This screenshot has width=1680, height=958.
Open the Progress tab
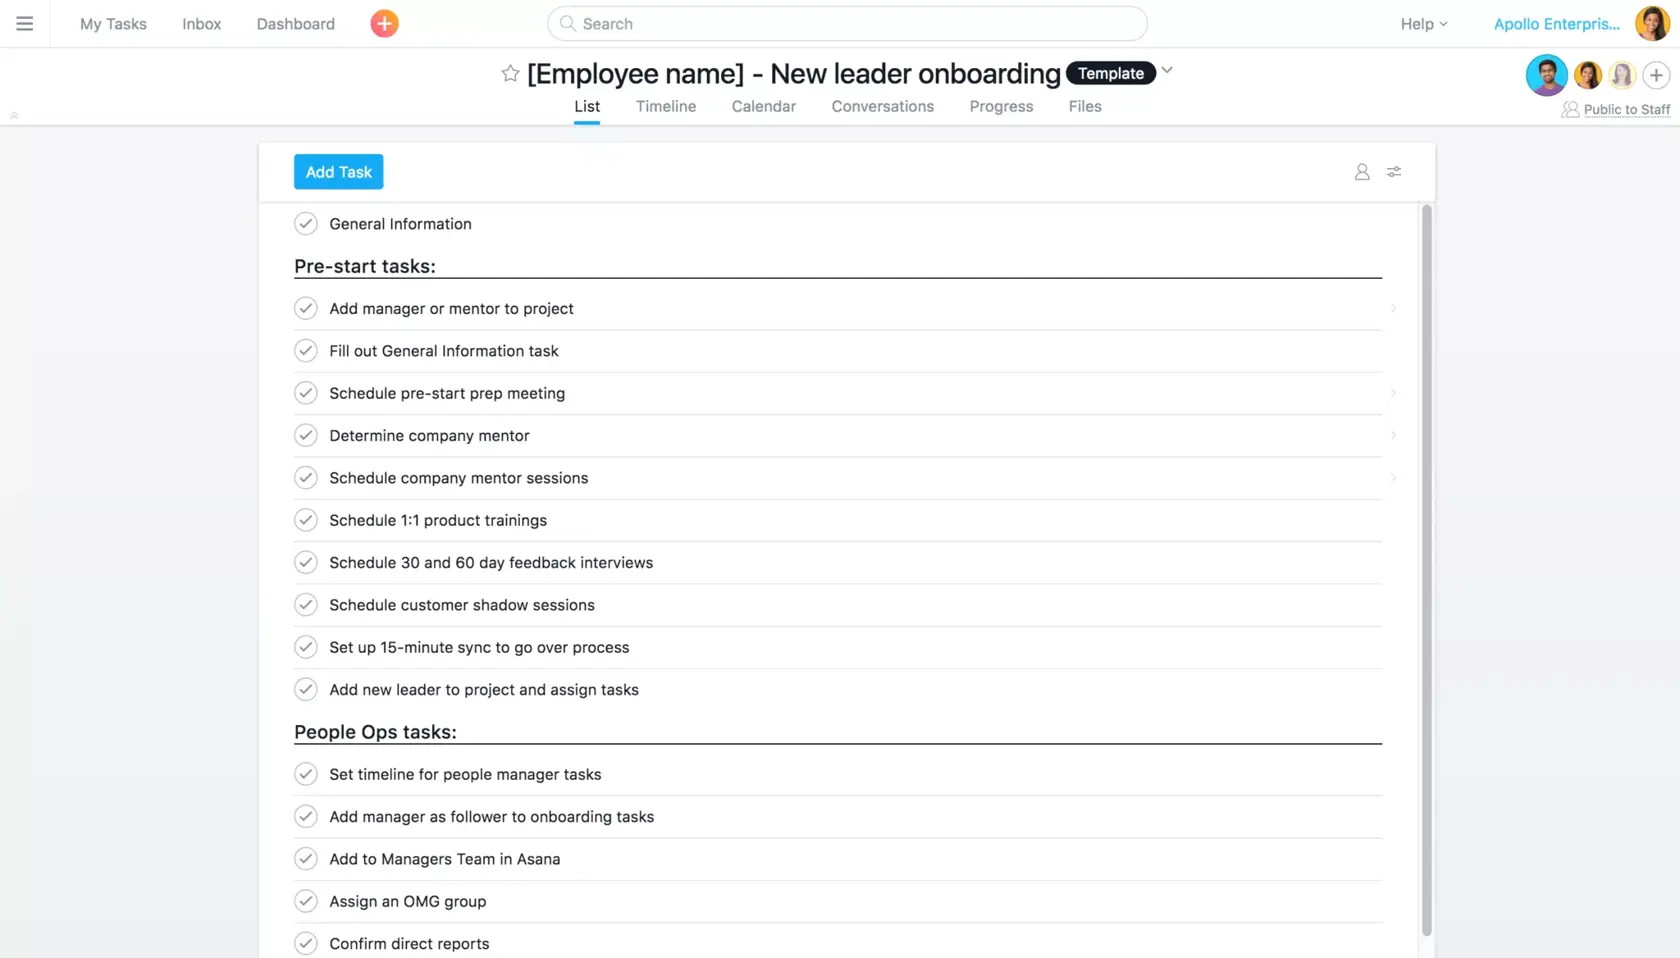[x=1000, y=106]
